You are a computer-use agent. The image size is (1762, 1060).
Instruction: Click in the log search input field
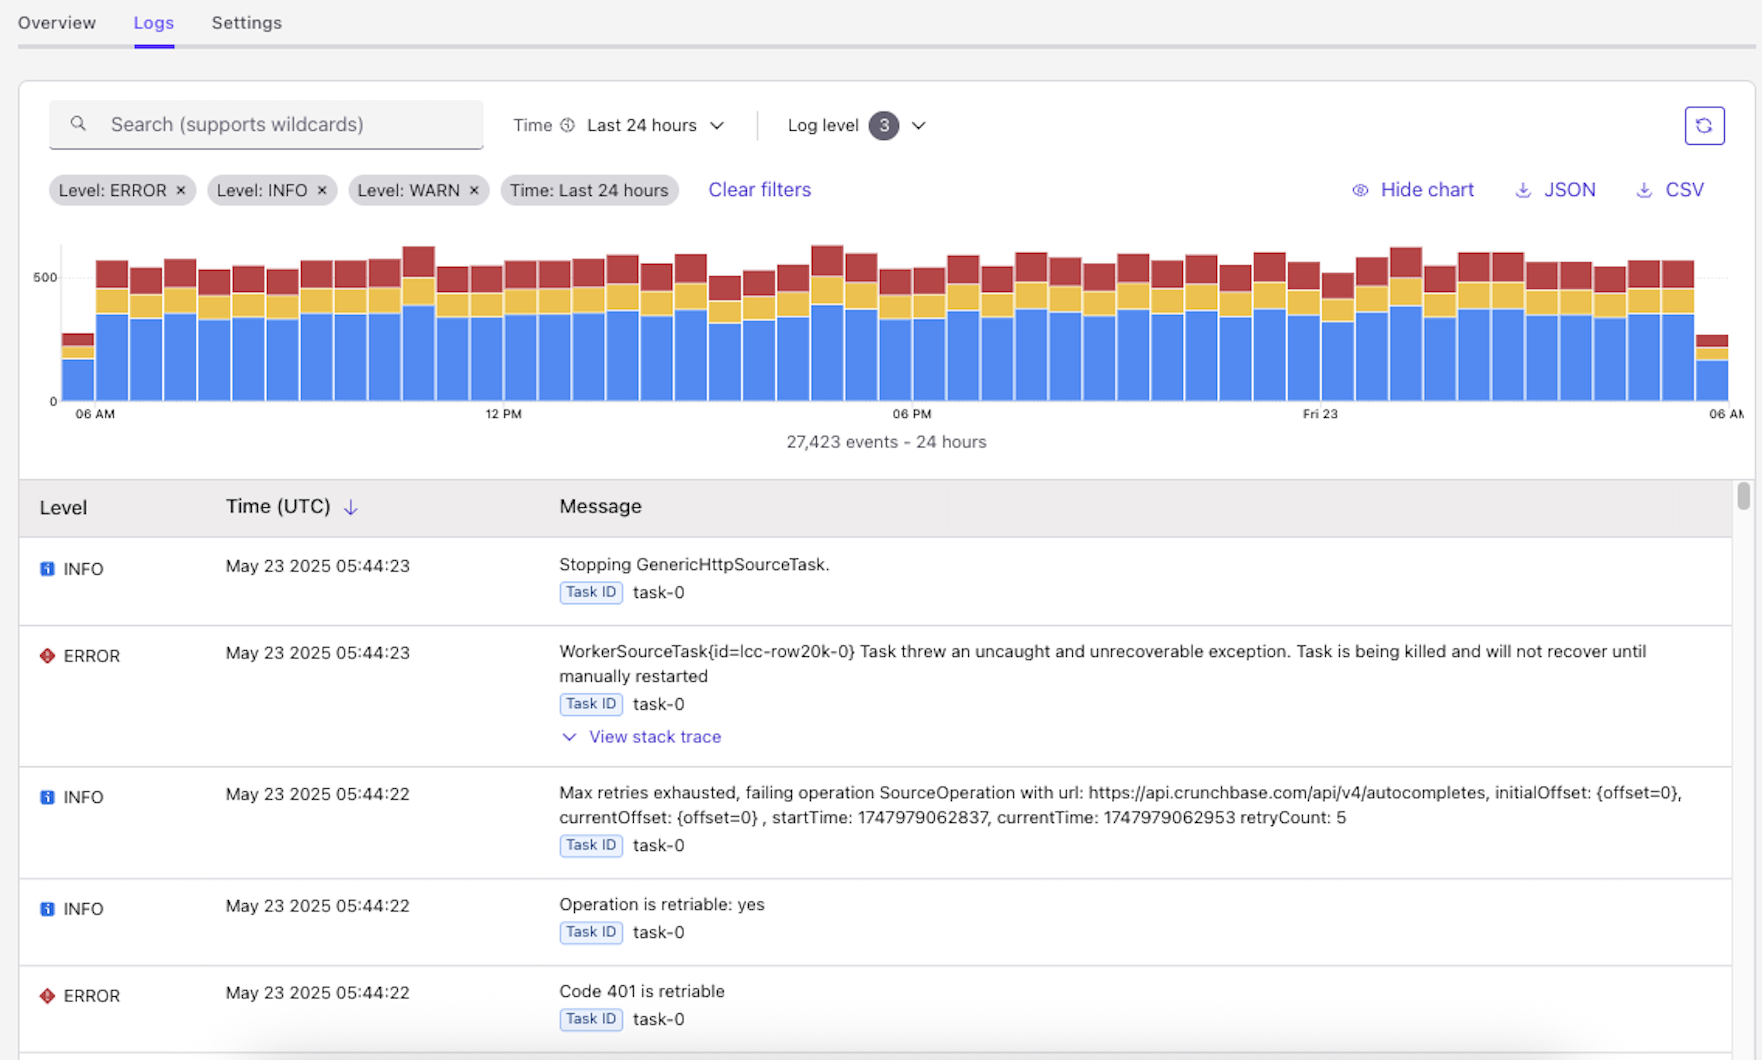(280, 125)
